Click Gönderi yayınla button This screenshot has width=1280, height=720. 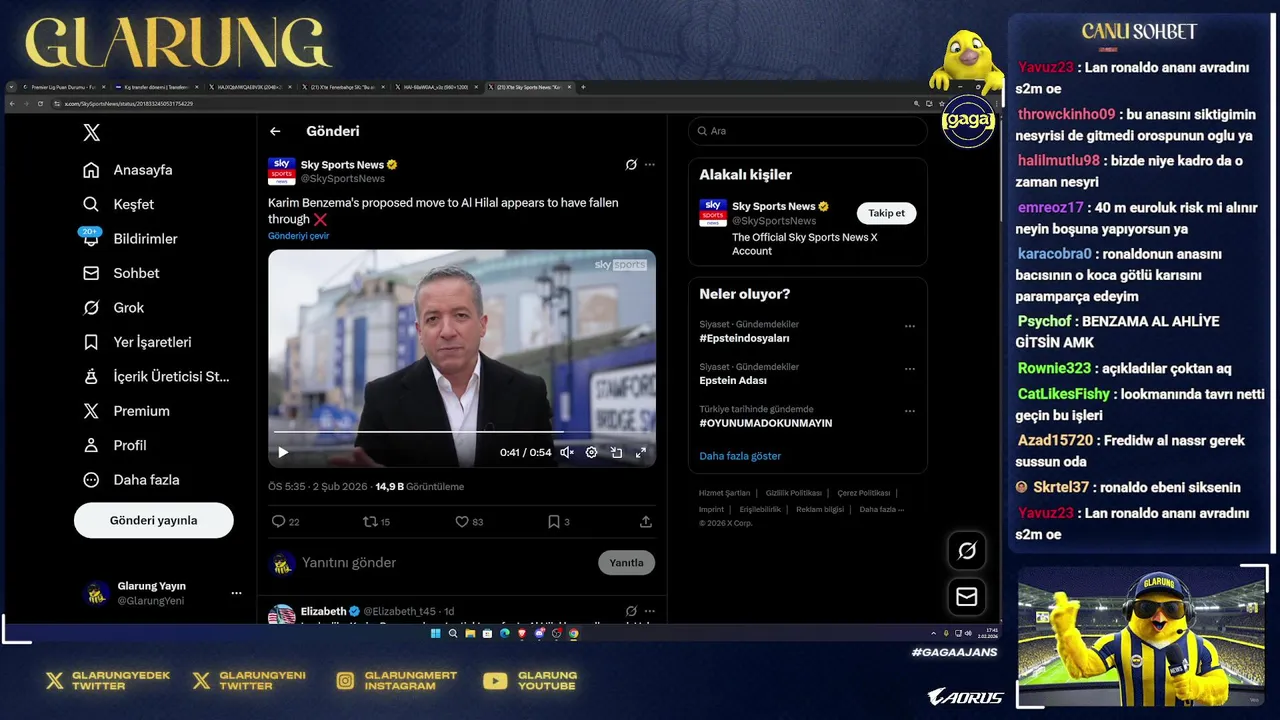tap(154, 520)
